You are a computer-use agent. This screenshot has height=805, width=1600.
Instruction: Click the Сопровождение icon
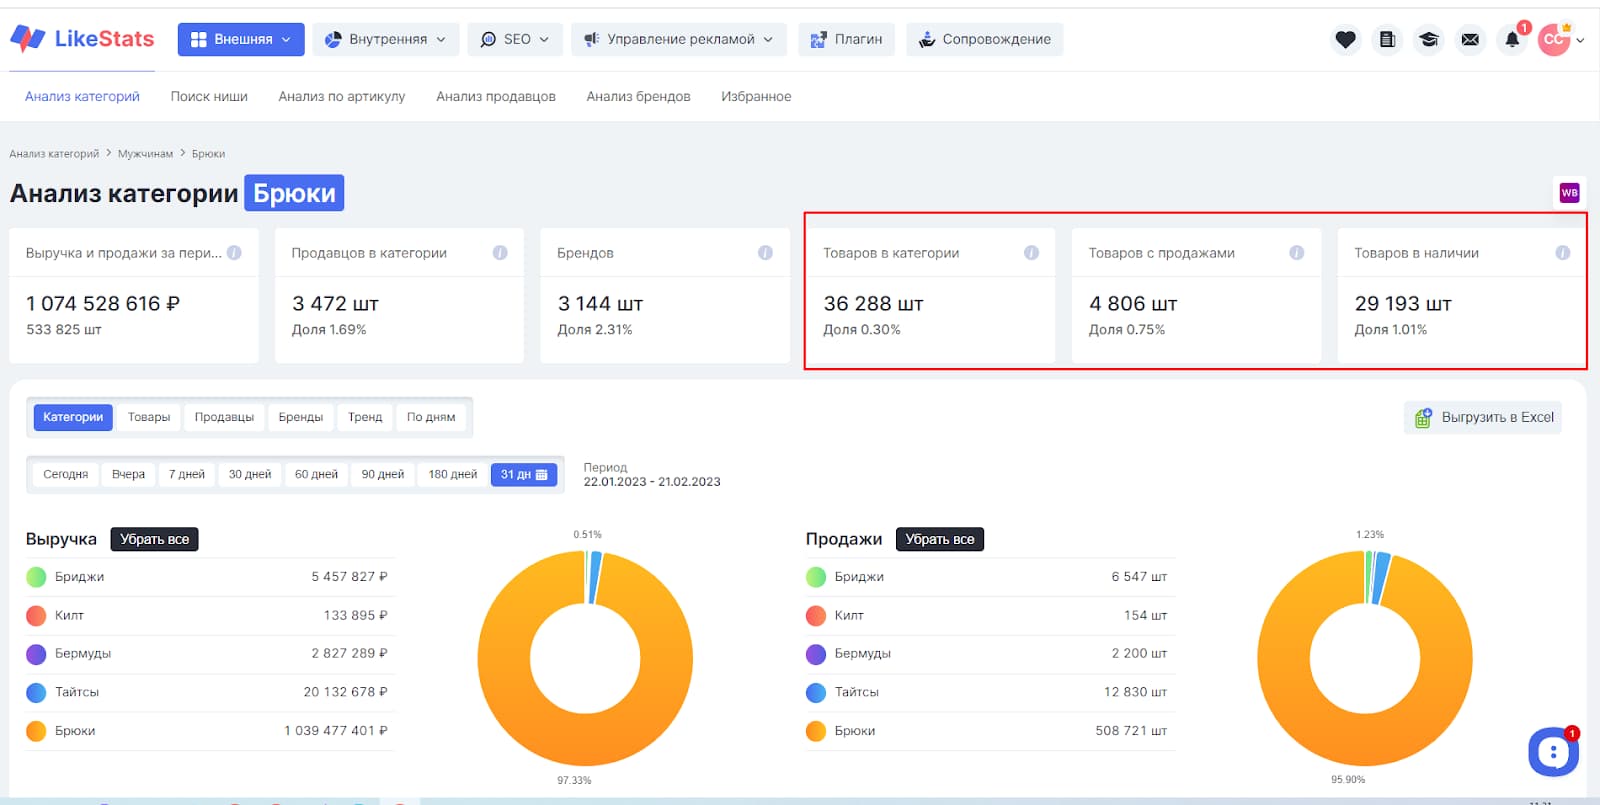[927, 40]
